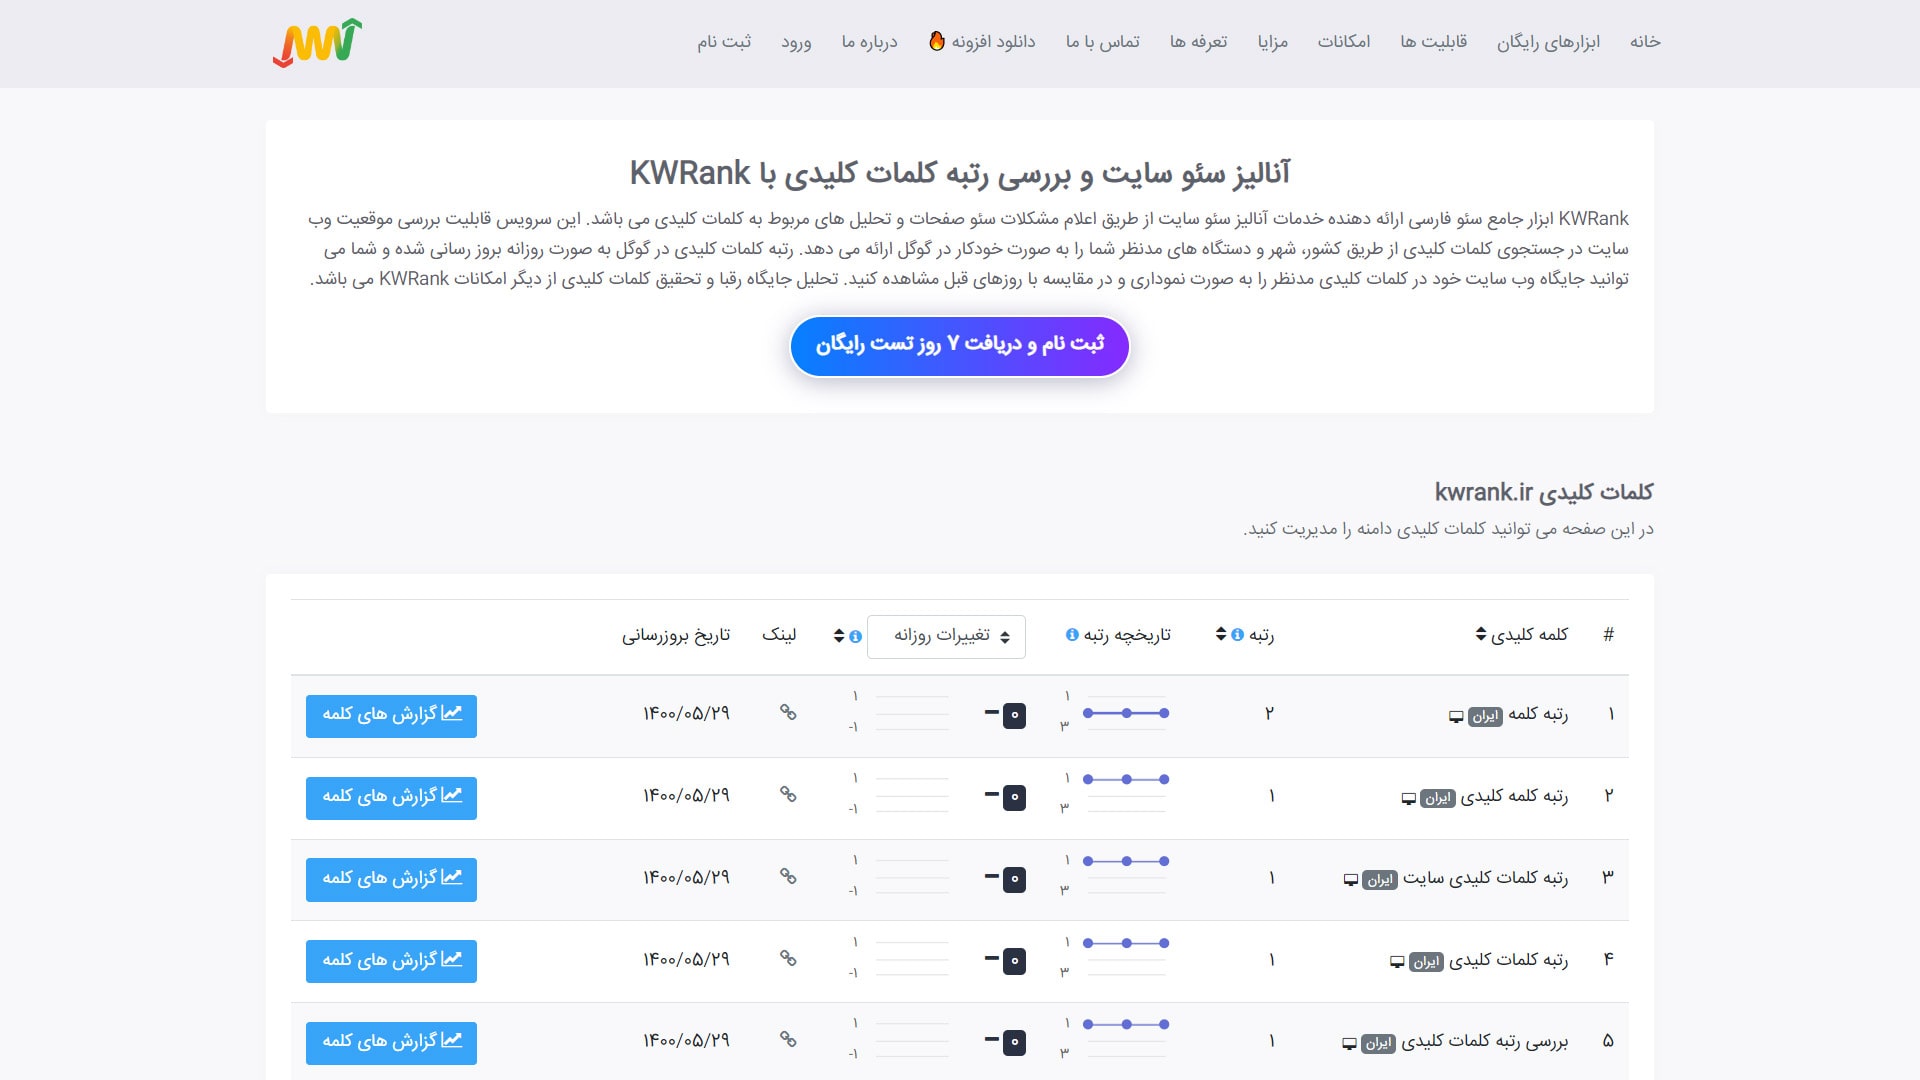Click rank history sparkline in row ۲

pos(1126,795)
